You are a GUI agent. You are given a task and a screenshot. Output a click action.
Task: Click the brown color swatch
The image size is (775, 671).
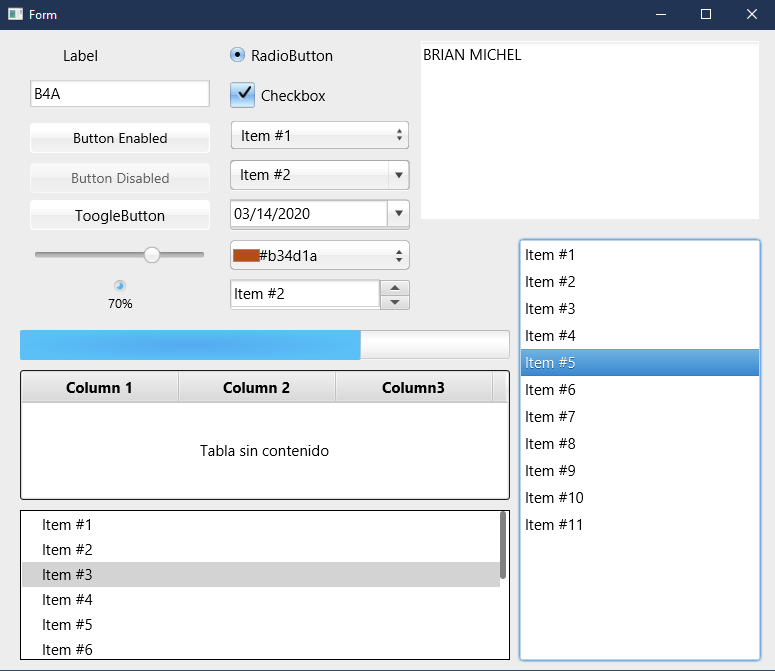(246, 255)
